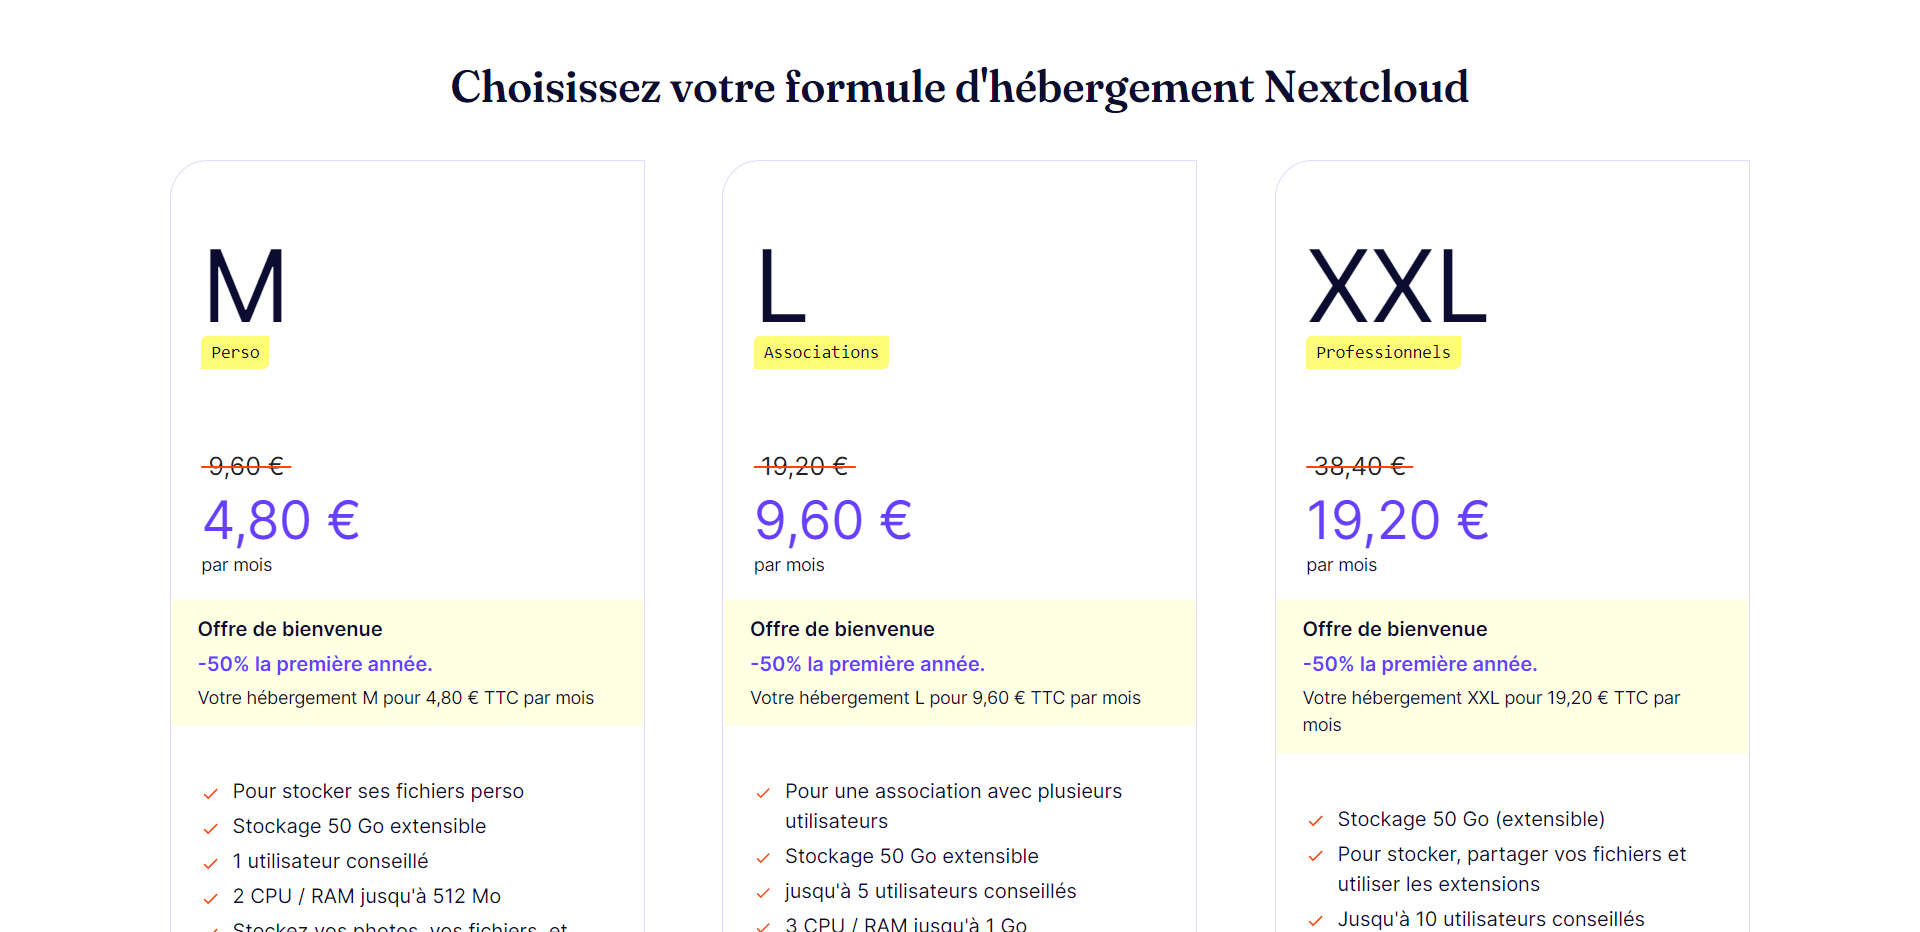Click the yellow "Associations" badge

point(821,353)
